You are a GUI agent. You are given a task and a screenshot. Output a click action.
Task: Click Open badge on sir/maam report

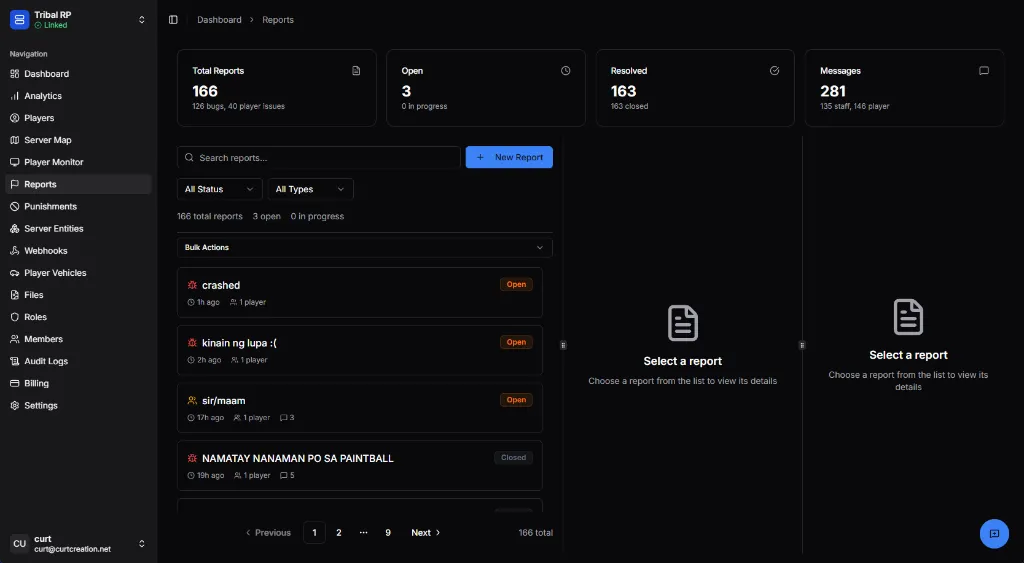click(x=516, y=400)
